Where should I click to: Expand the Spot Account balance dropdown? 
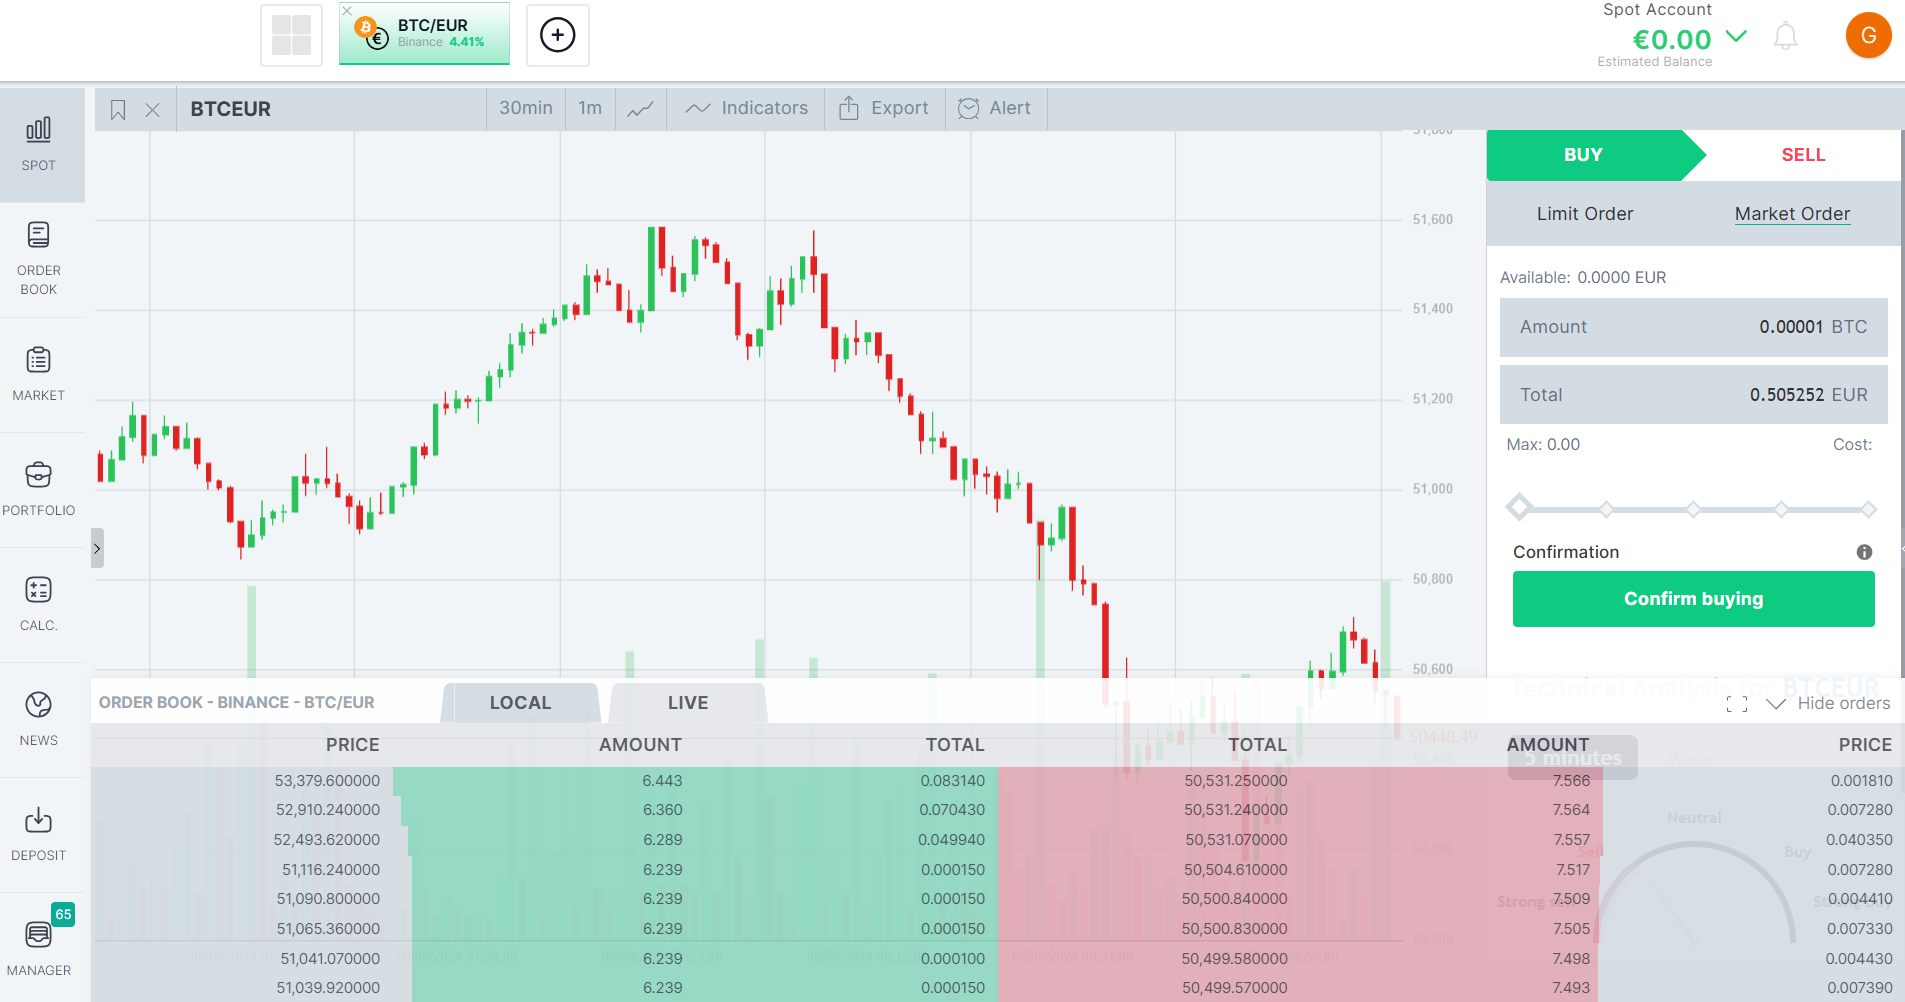pos(1736,36)
